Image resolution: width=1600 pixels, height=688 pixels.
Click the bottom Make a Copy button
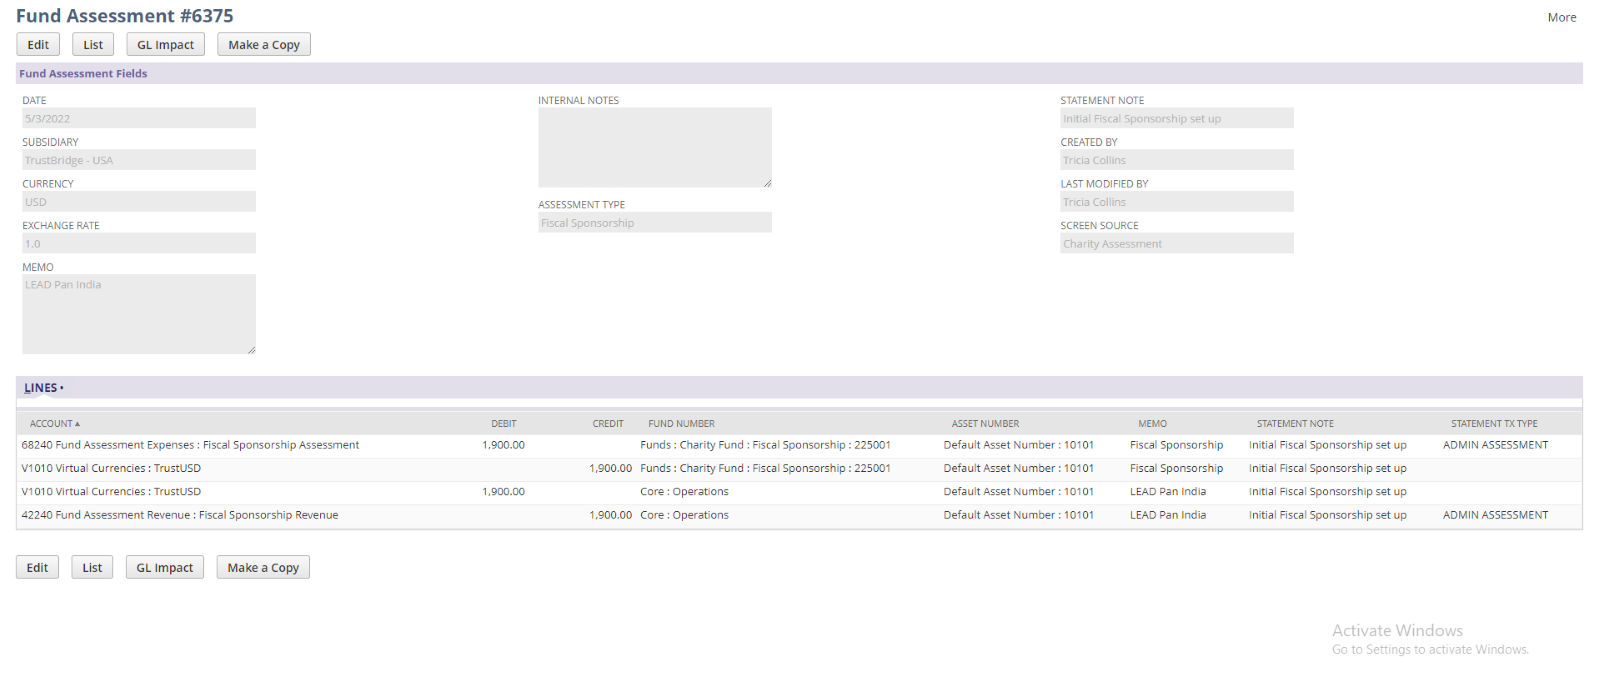tap(263, 568)
